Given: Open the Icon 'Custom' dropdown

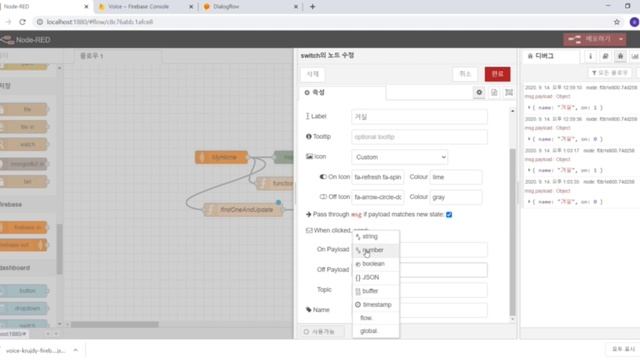Looking at the screenshot, I should click(400, 157).
